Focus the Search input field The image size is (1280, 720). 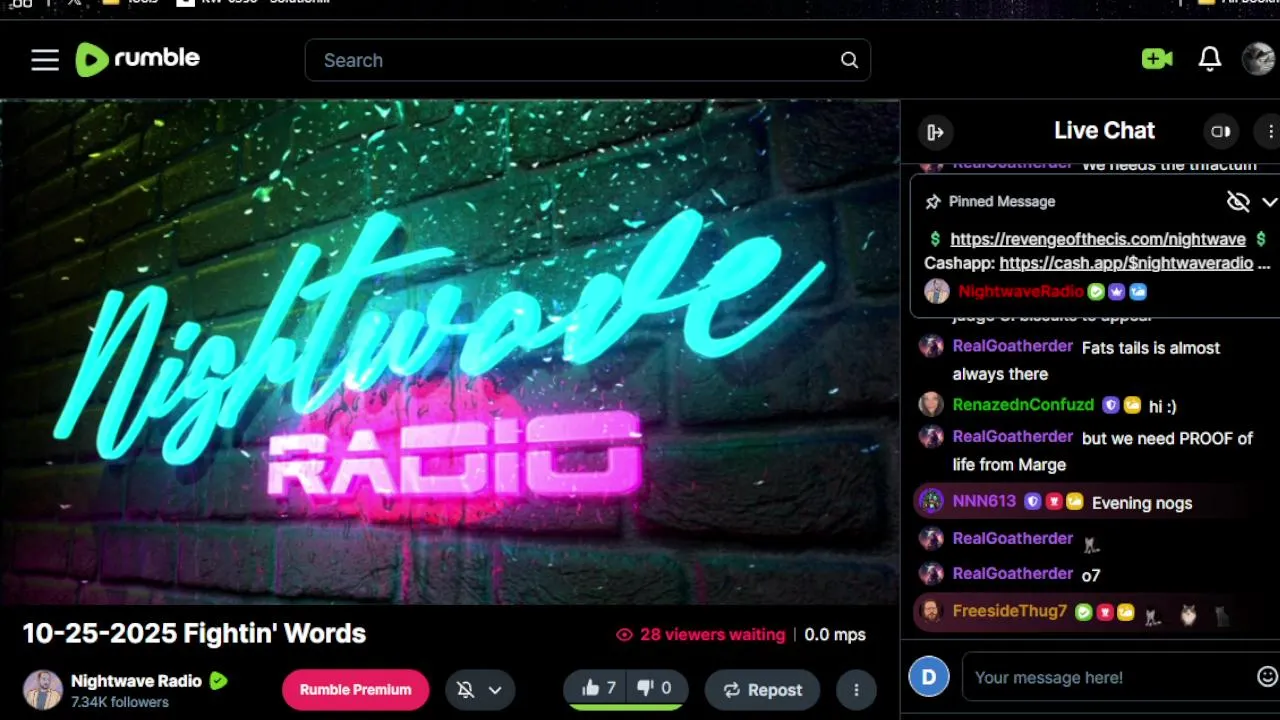coord(587,60)
